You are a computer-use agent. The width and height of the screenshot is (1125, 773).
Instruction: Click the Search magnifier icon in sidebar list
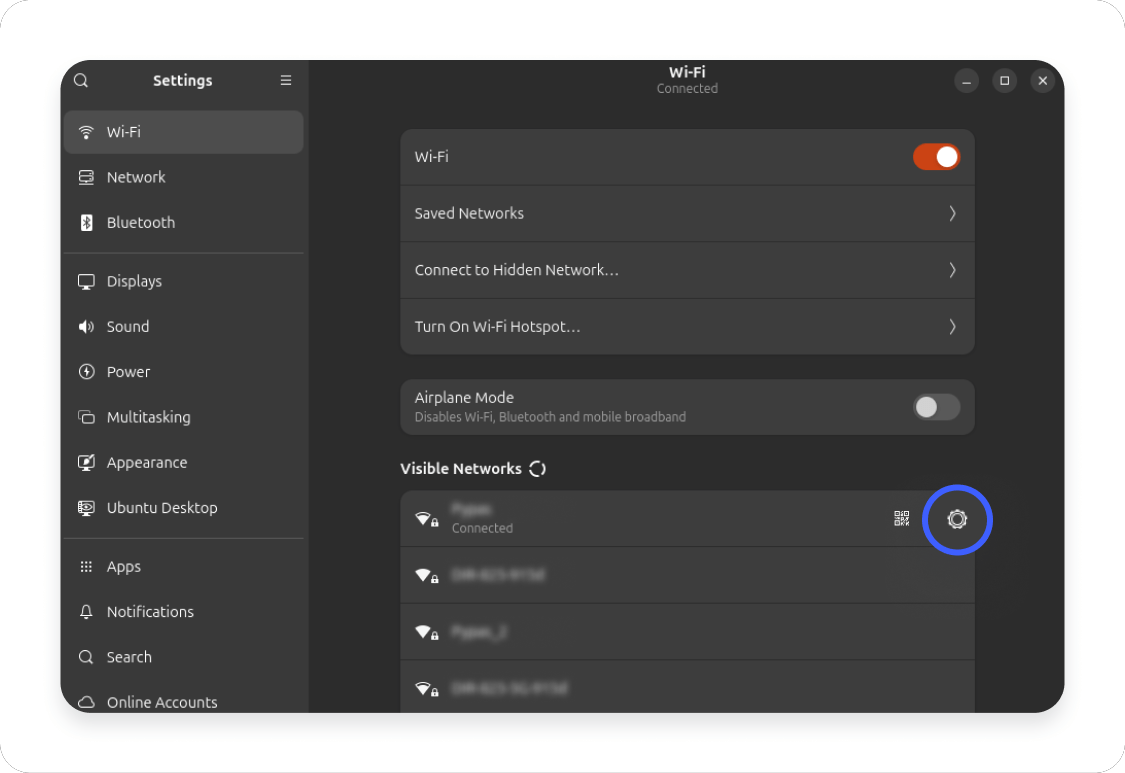tap(86, 657)
